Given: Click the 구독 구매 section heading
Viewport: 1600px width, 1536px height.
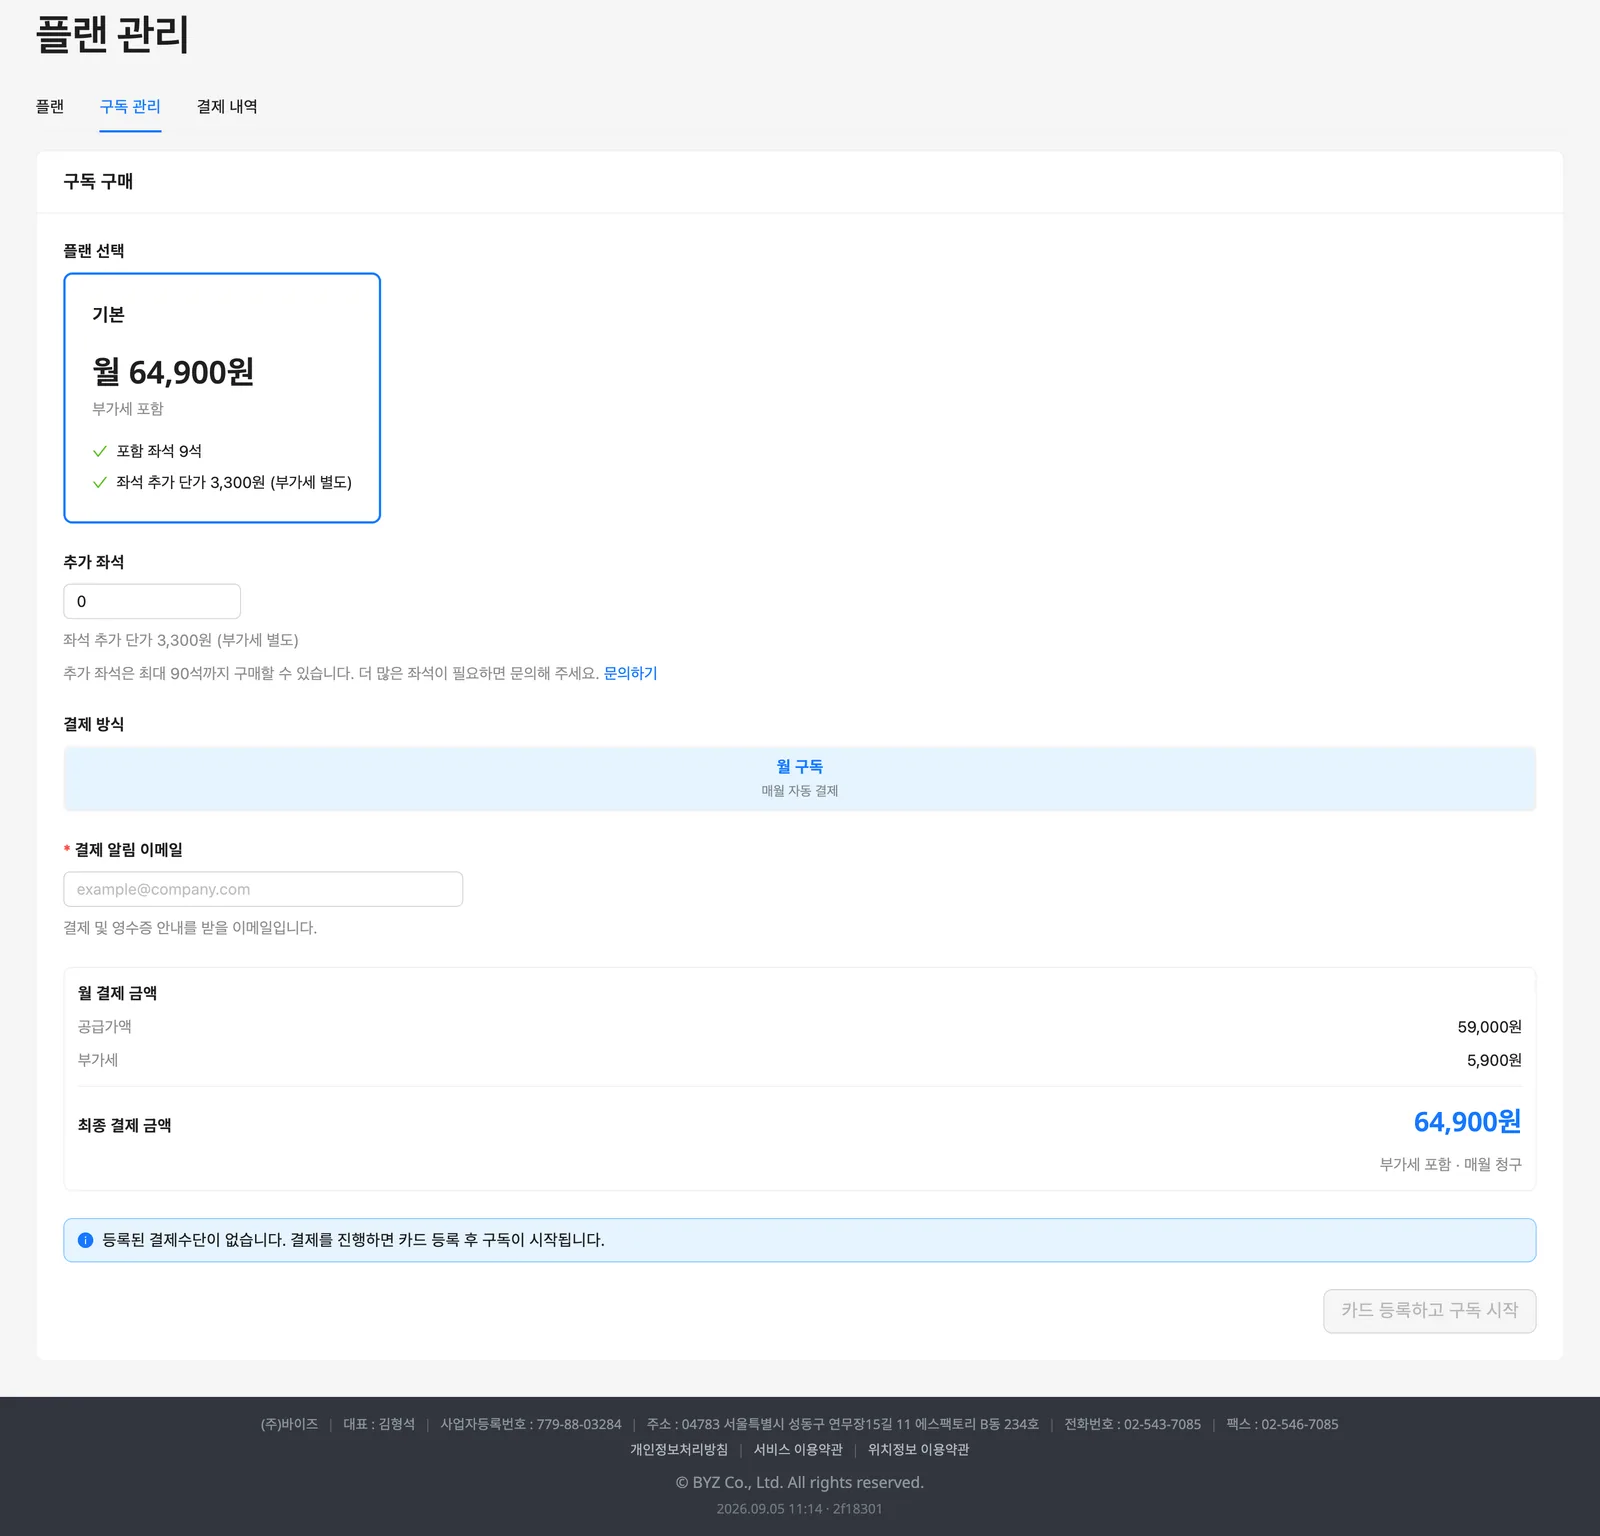Looking at the screenshot, I should tap(98, 181).
